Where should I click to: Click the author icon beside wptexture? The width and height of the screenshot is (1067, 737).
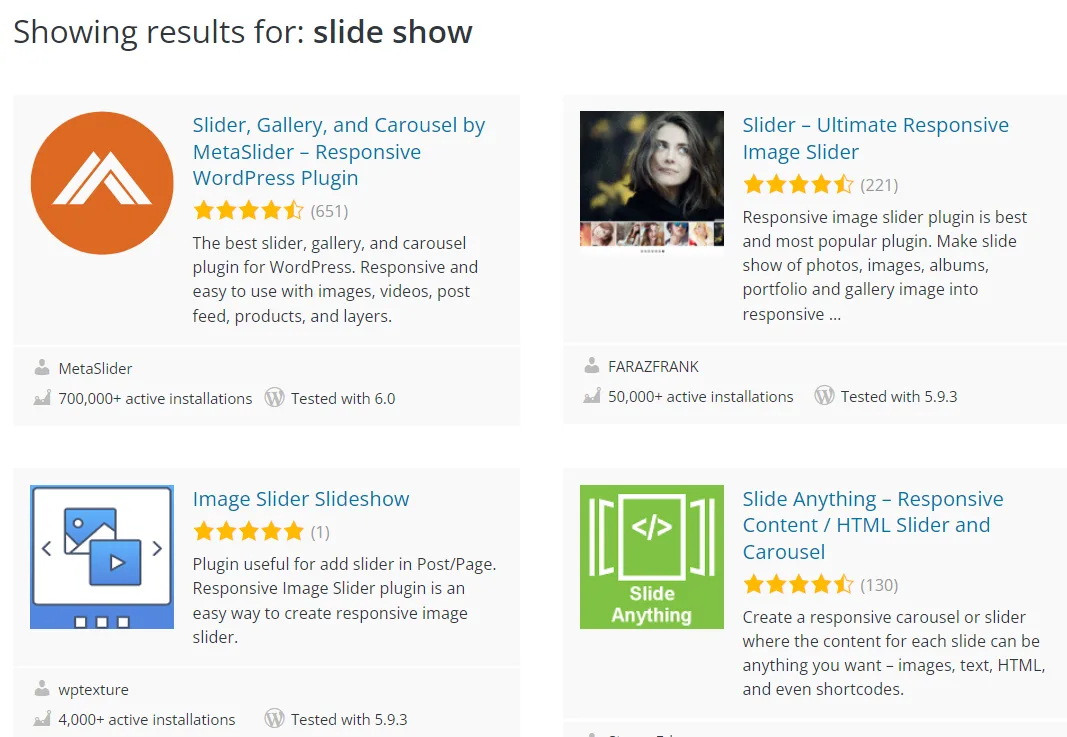click(42, 689)
